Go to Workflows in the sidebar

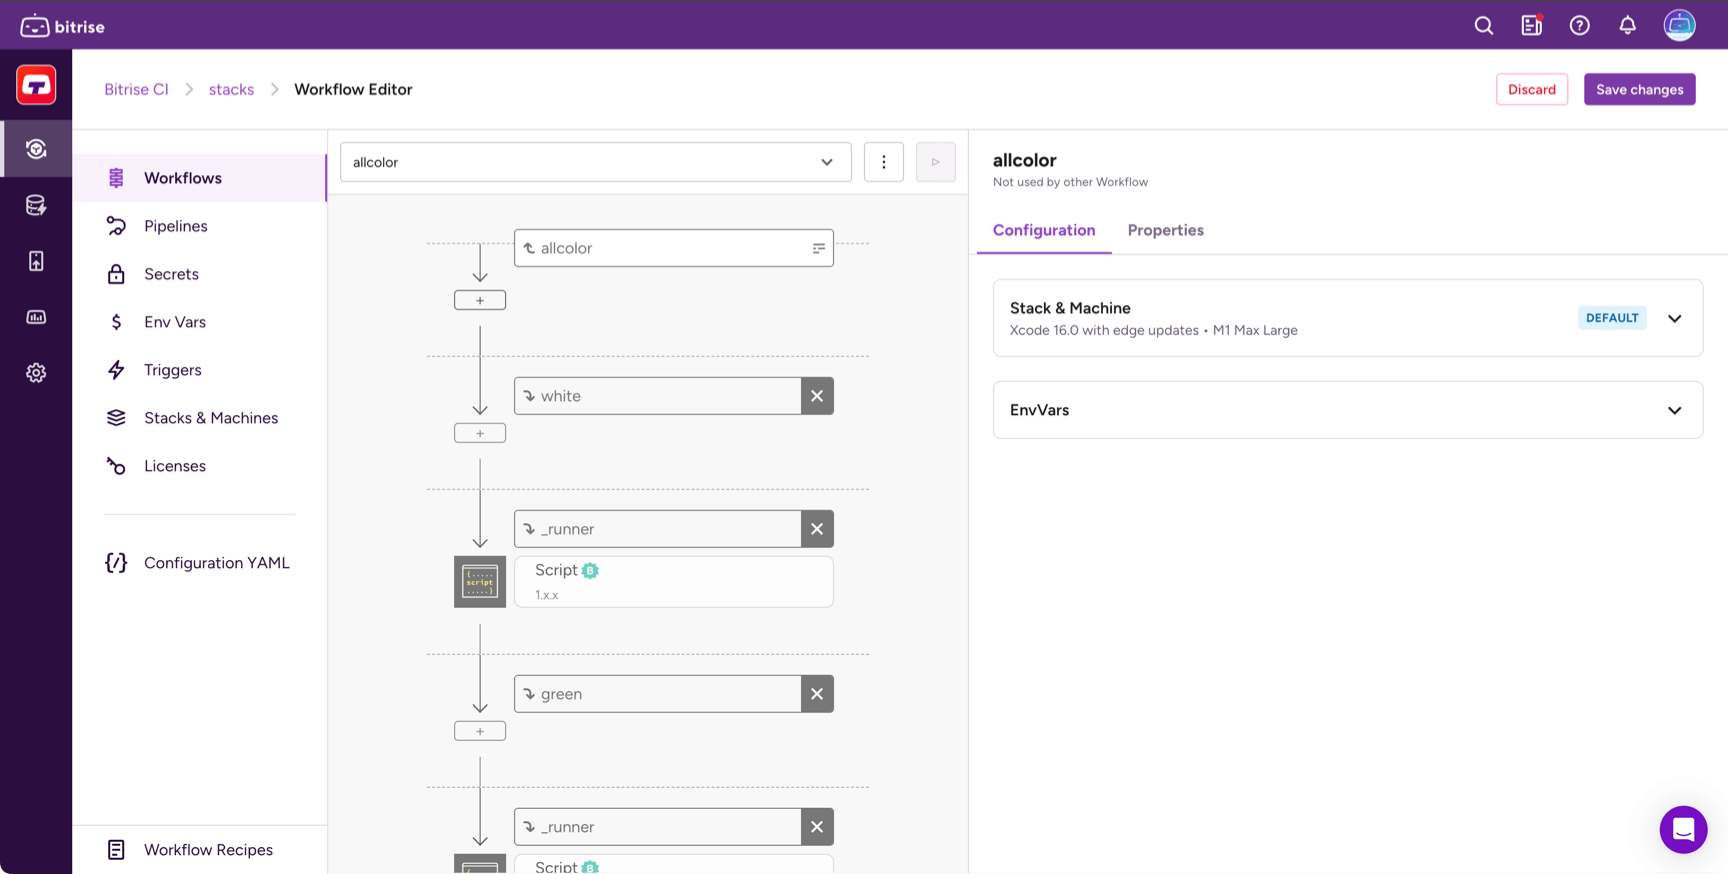(200, 178)
